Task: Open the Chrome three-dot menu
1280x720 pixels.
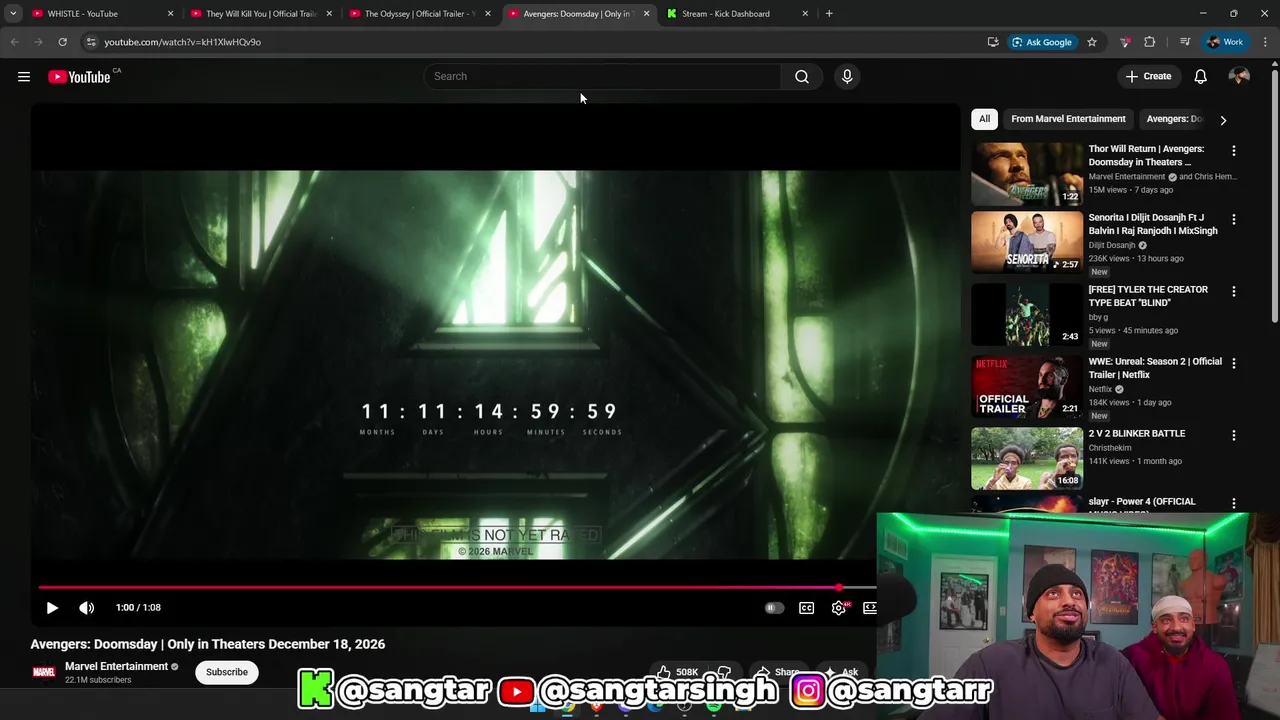Action: (x=1266, y=42)
